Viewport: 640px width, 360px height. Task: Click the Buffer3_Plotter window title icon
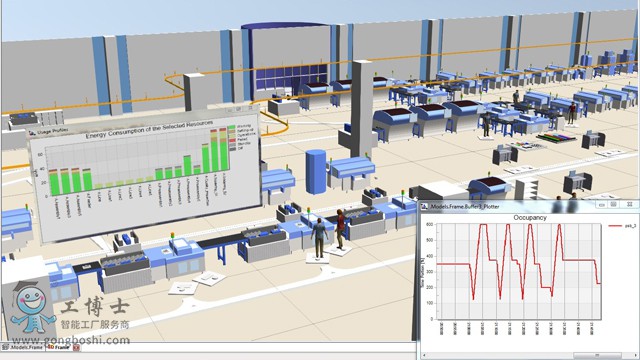[x=424, y=206]
